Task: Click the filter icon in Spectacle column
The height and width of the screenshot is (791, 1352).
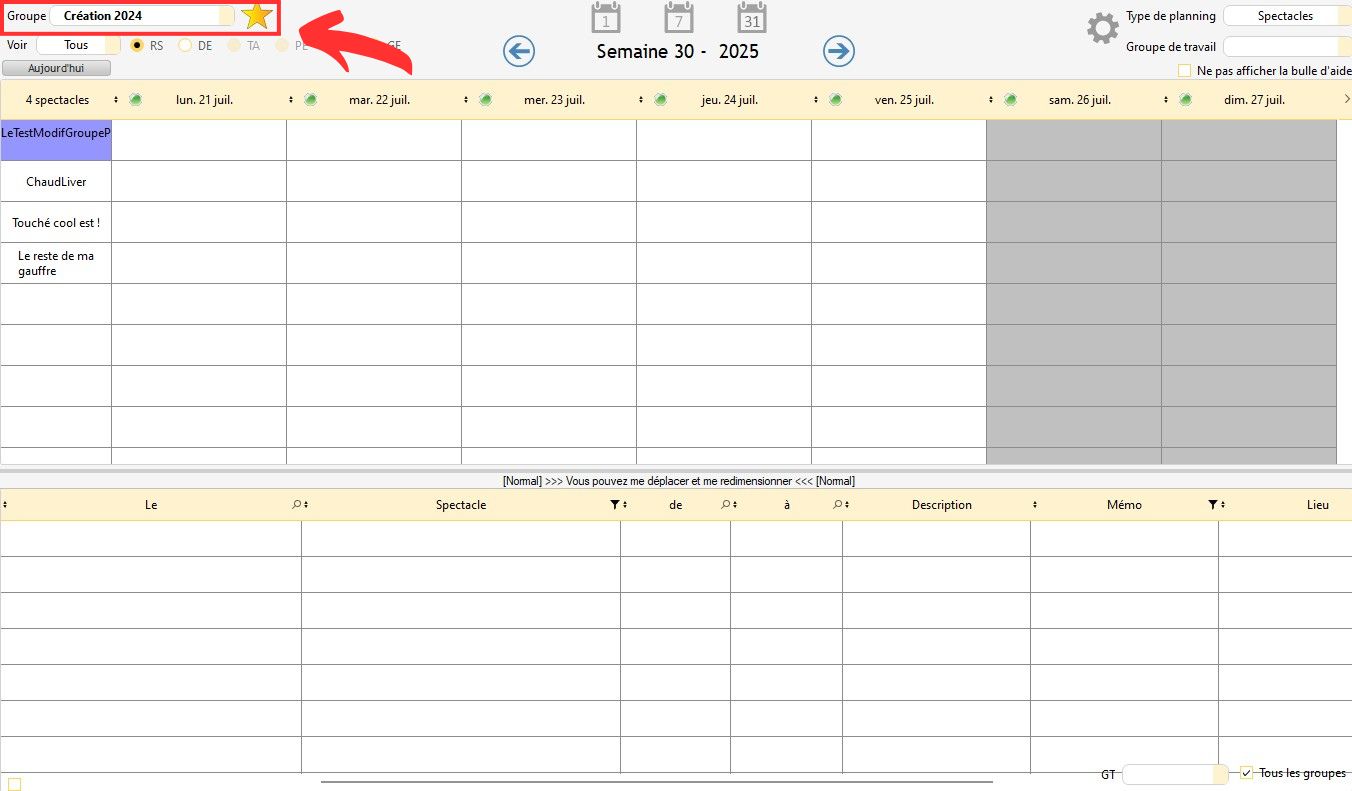Action: coord(615,505)
